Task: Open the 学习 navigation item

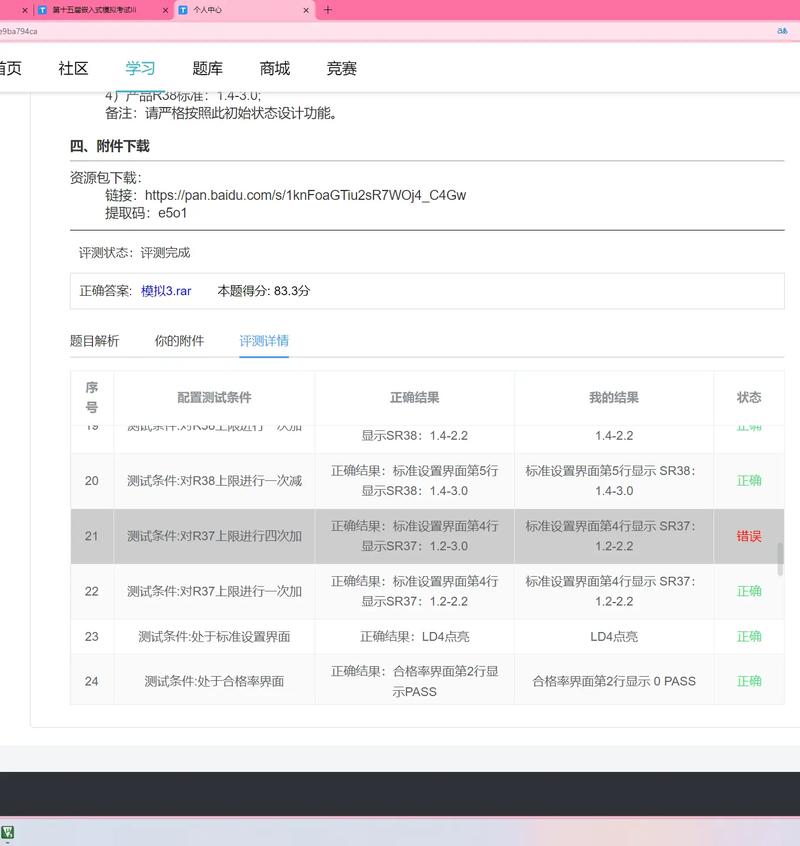Action: (140, 69)
